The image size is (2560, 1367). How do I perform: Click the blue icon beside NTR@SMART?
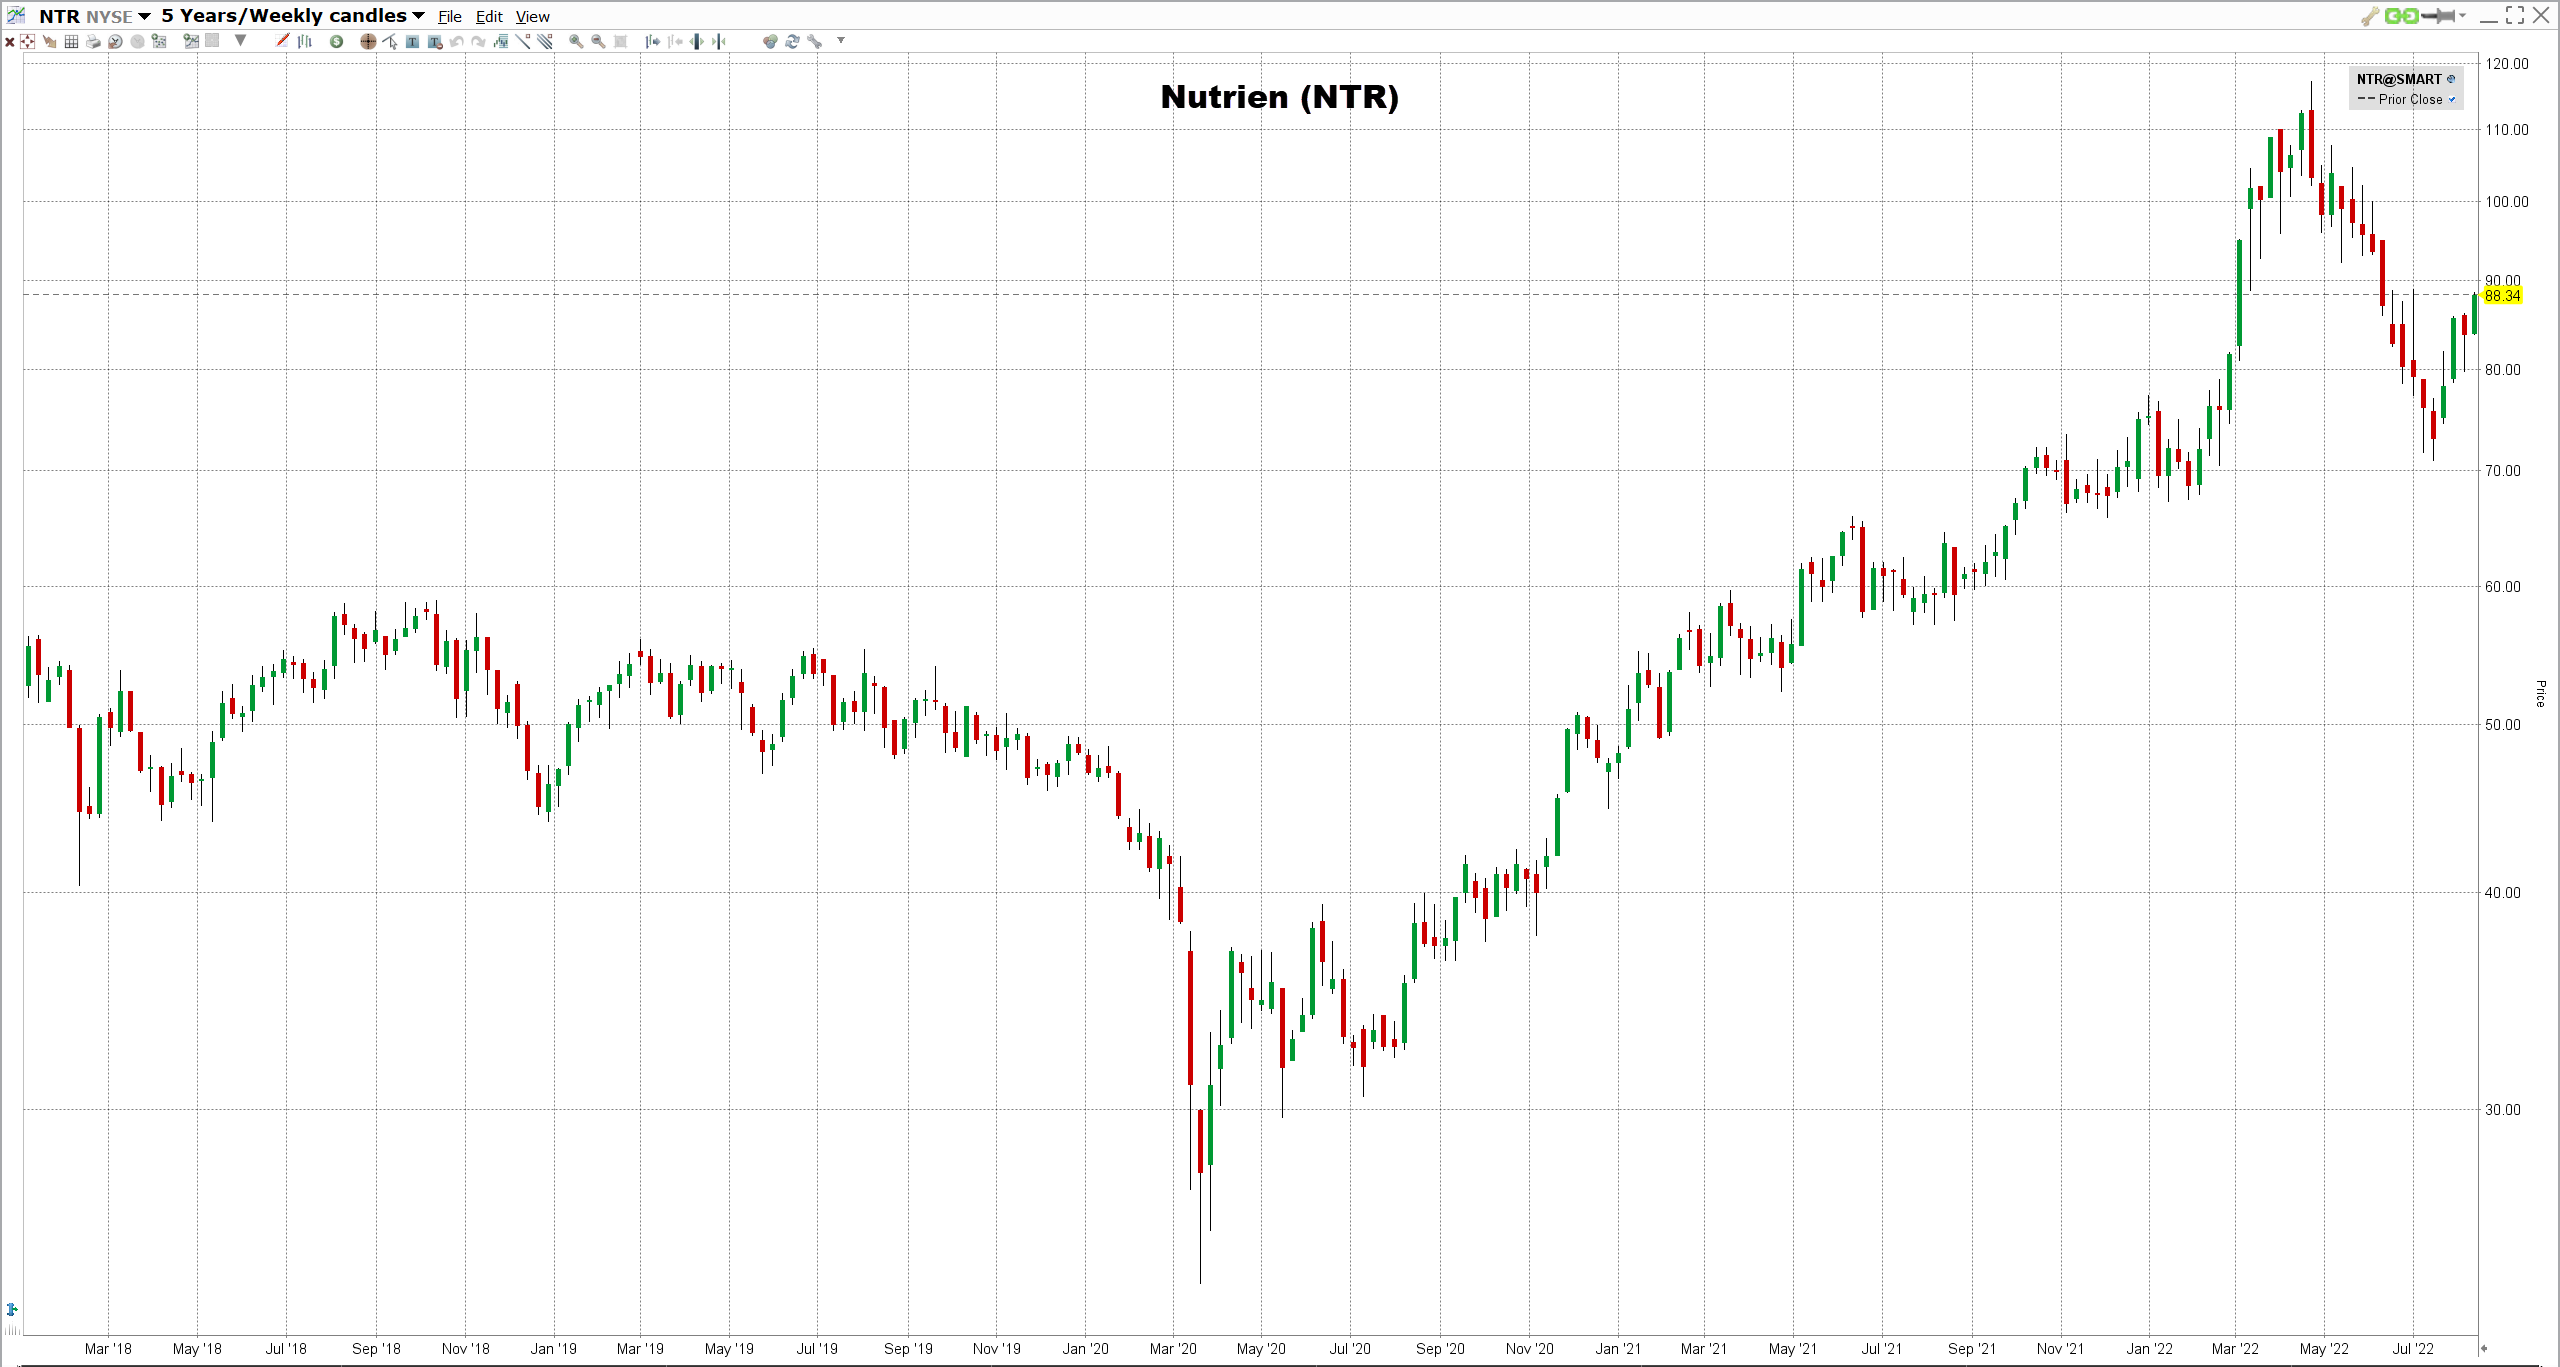point(2451,79)
